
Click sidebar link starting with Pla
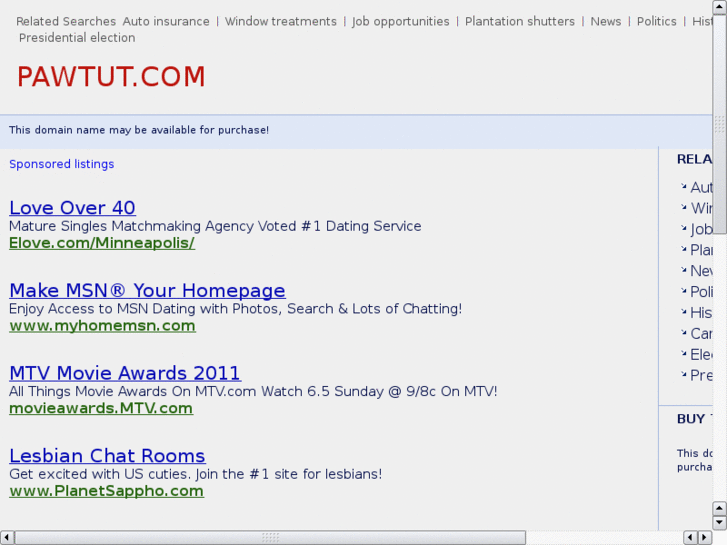(x=701, y=250)
